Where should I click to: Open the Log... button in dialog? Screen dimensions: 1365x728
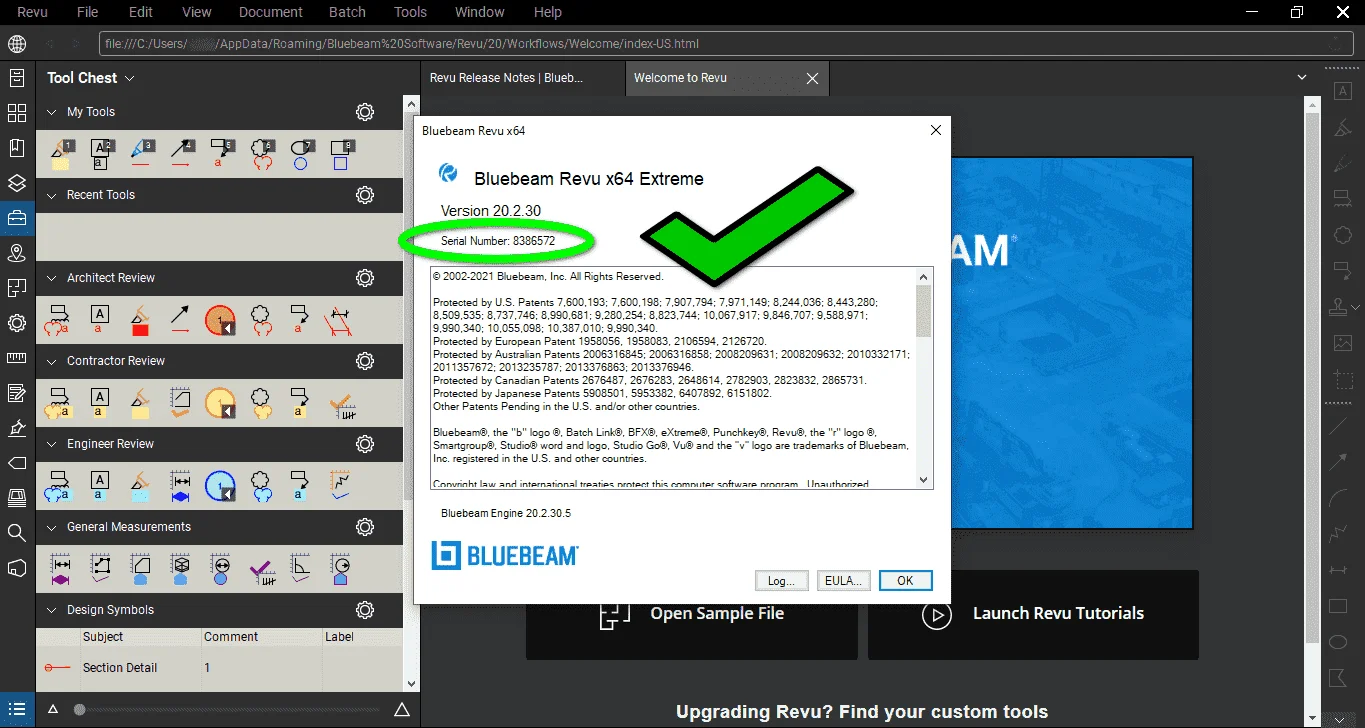tap(781, 581)
